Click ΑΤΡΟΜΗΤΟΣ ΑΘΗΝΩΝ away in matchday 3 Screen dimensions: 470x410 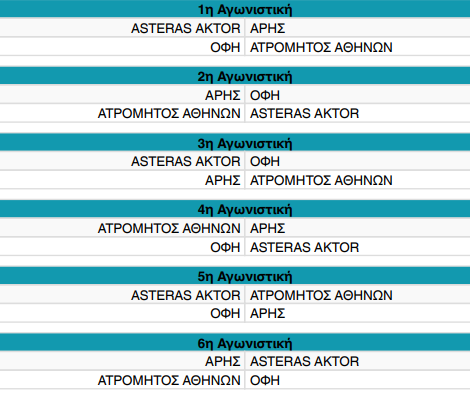(x=321, y=180)
